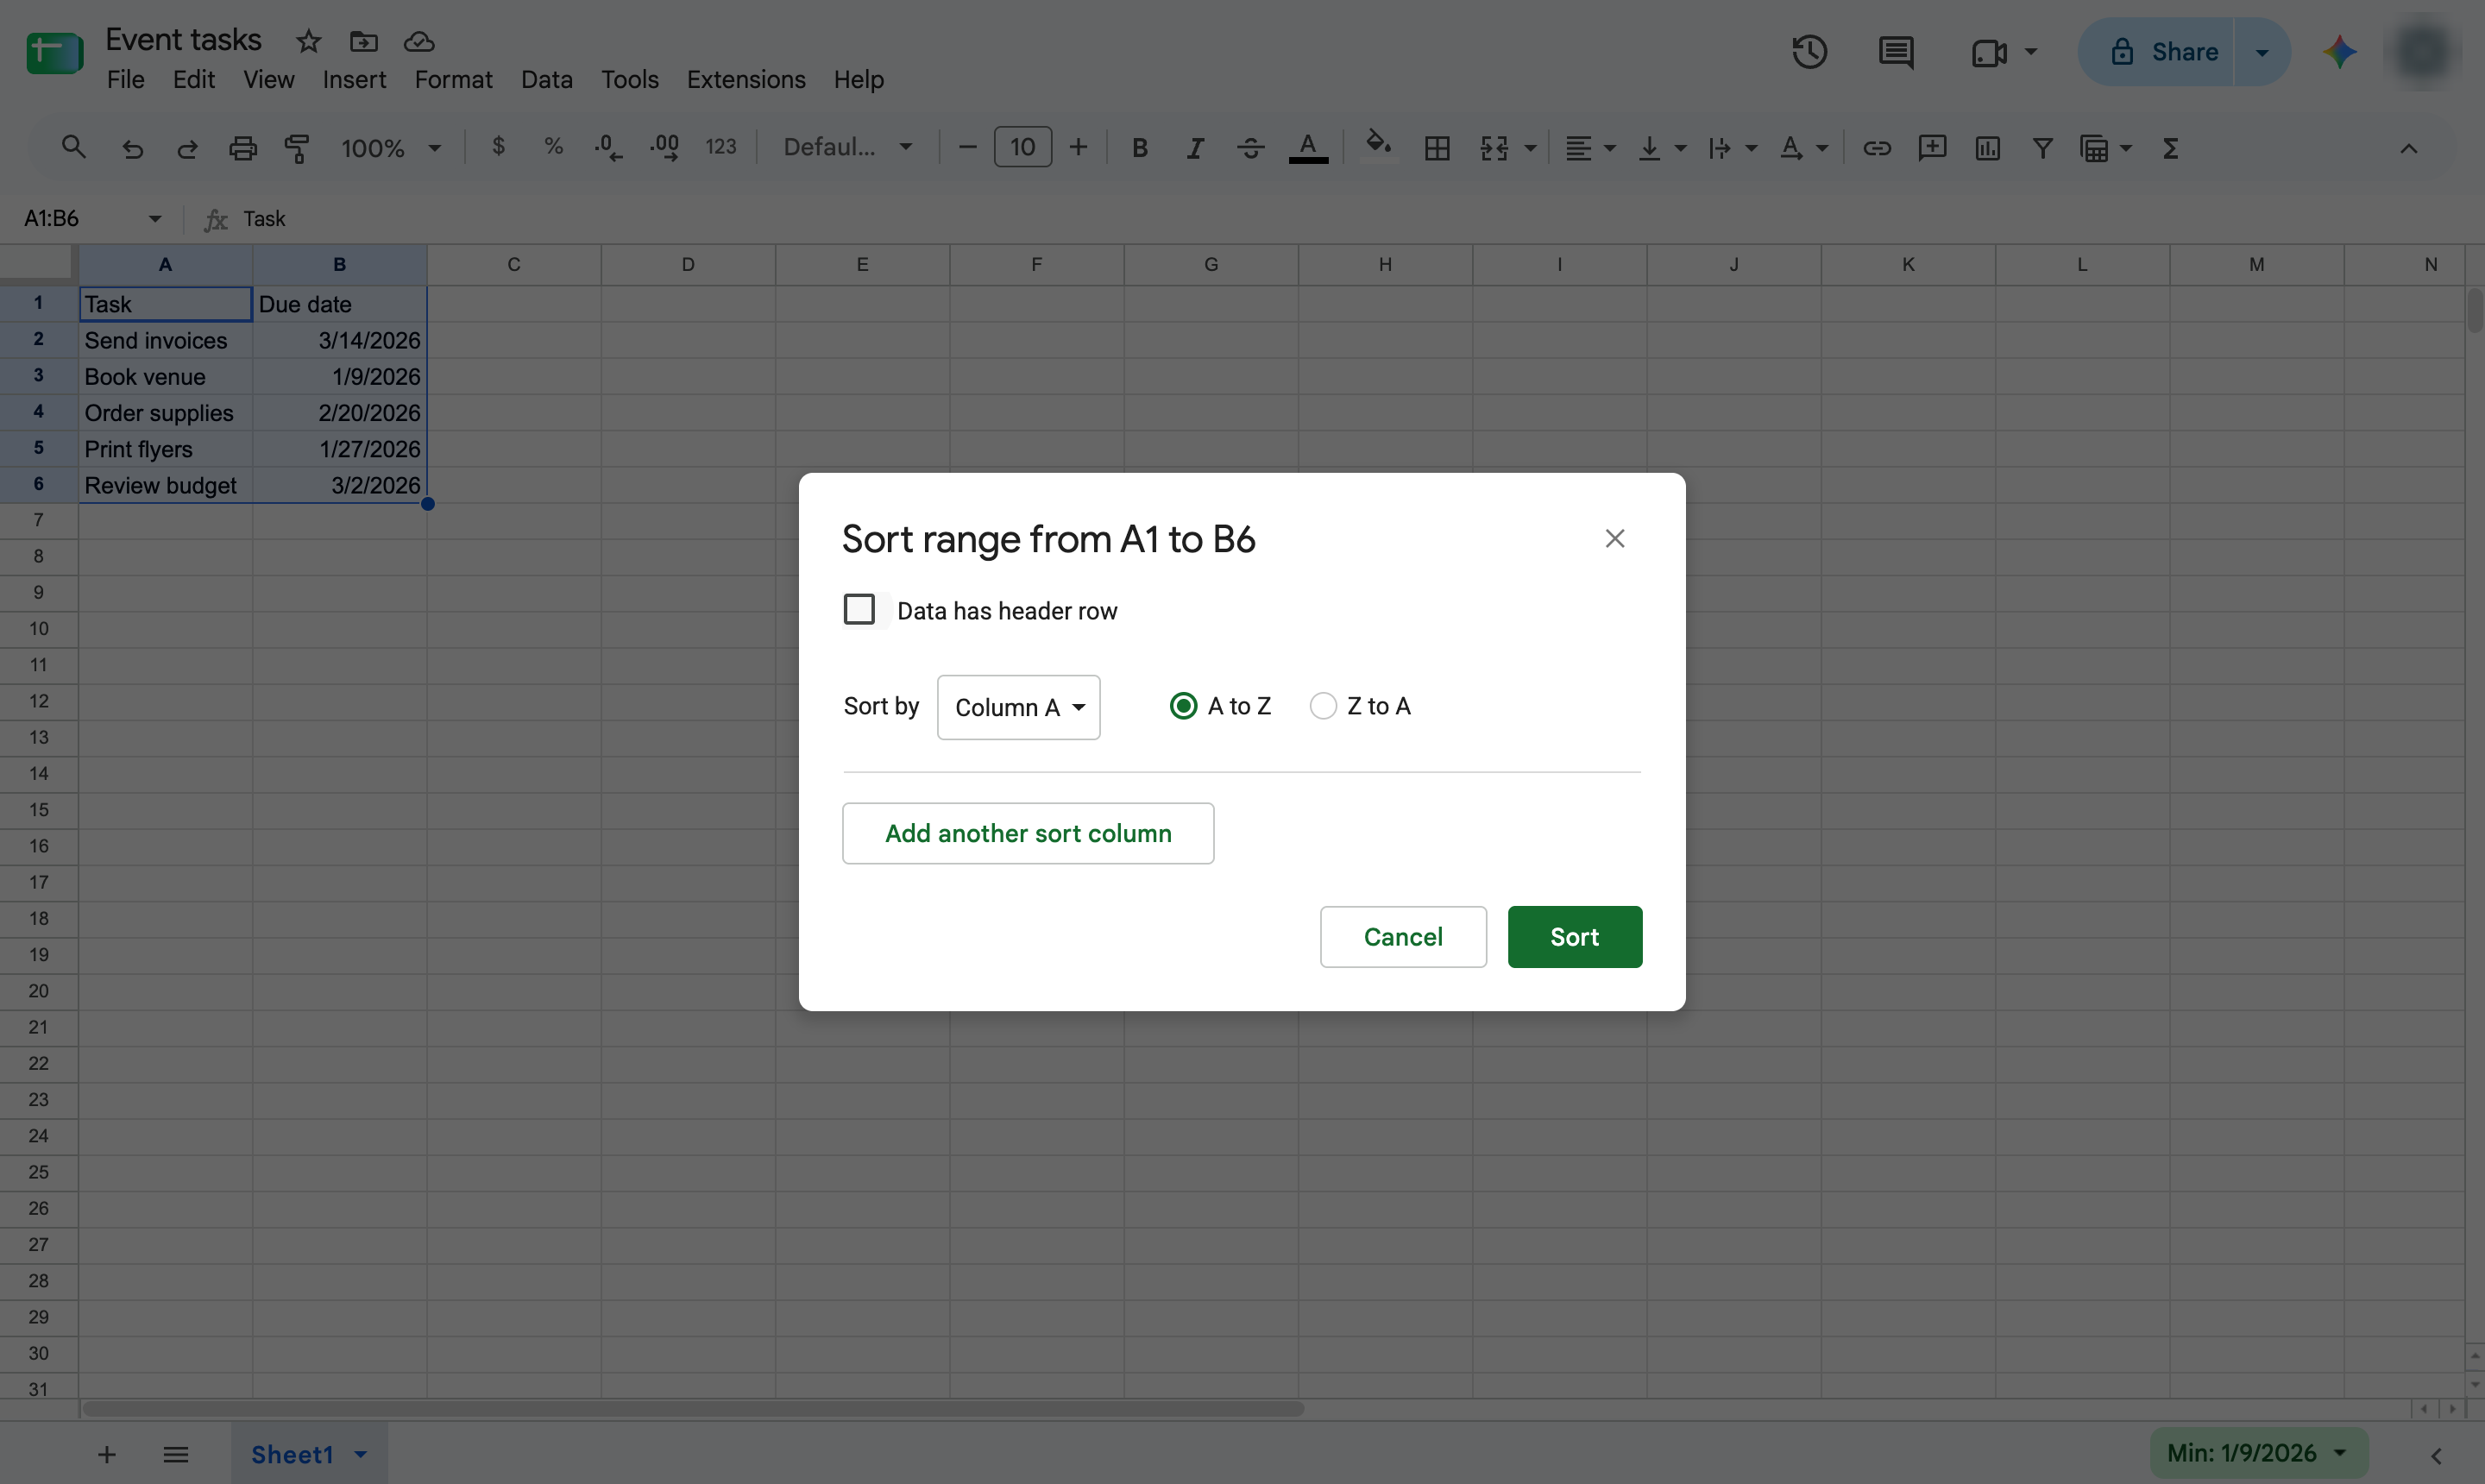The height and width of the screenshot is (1484, 2485).
Task: Open version history clock icon
Action: point(1809,52)
